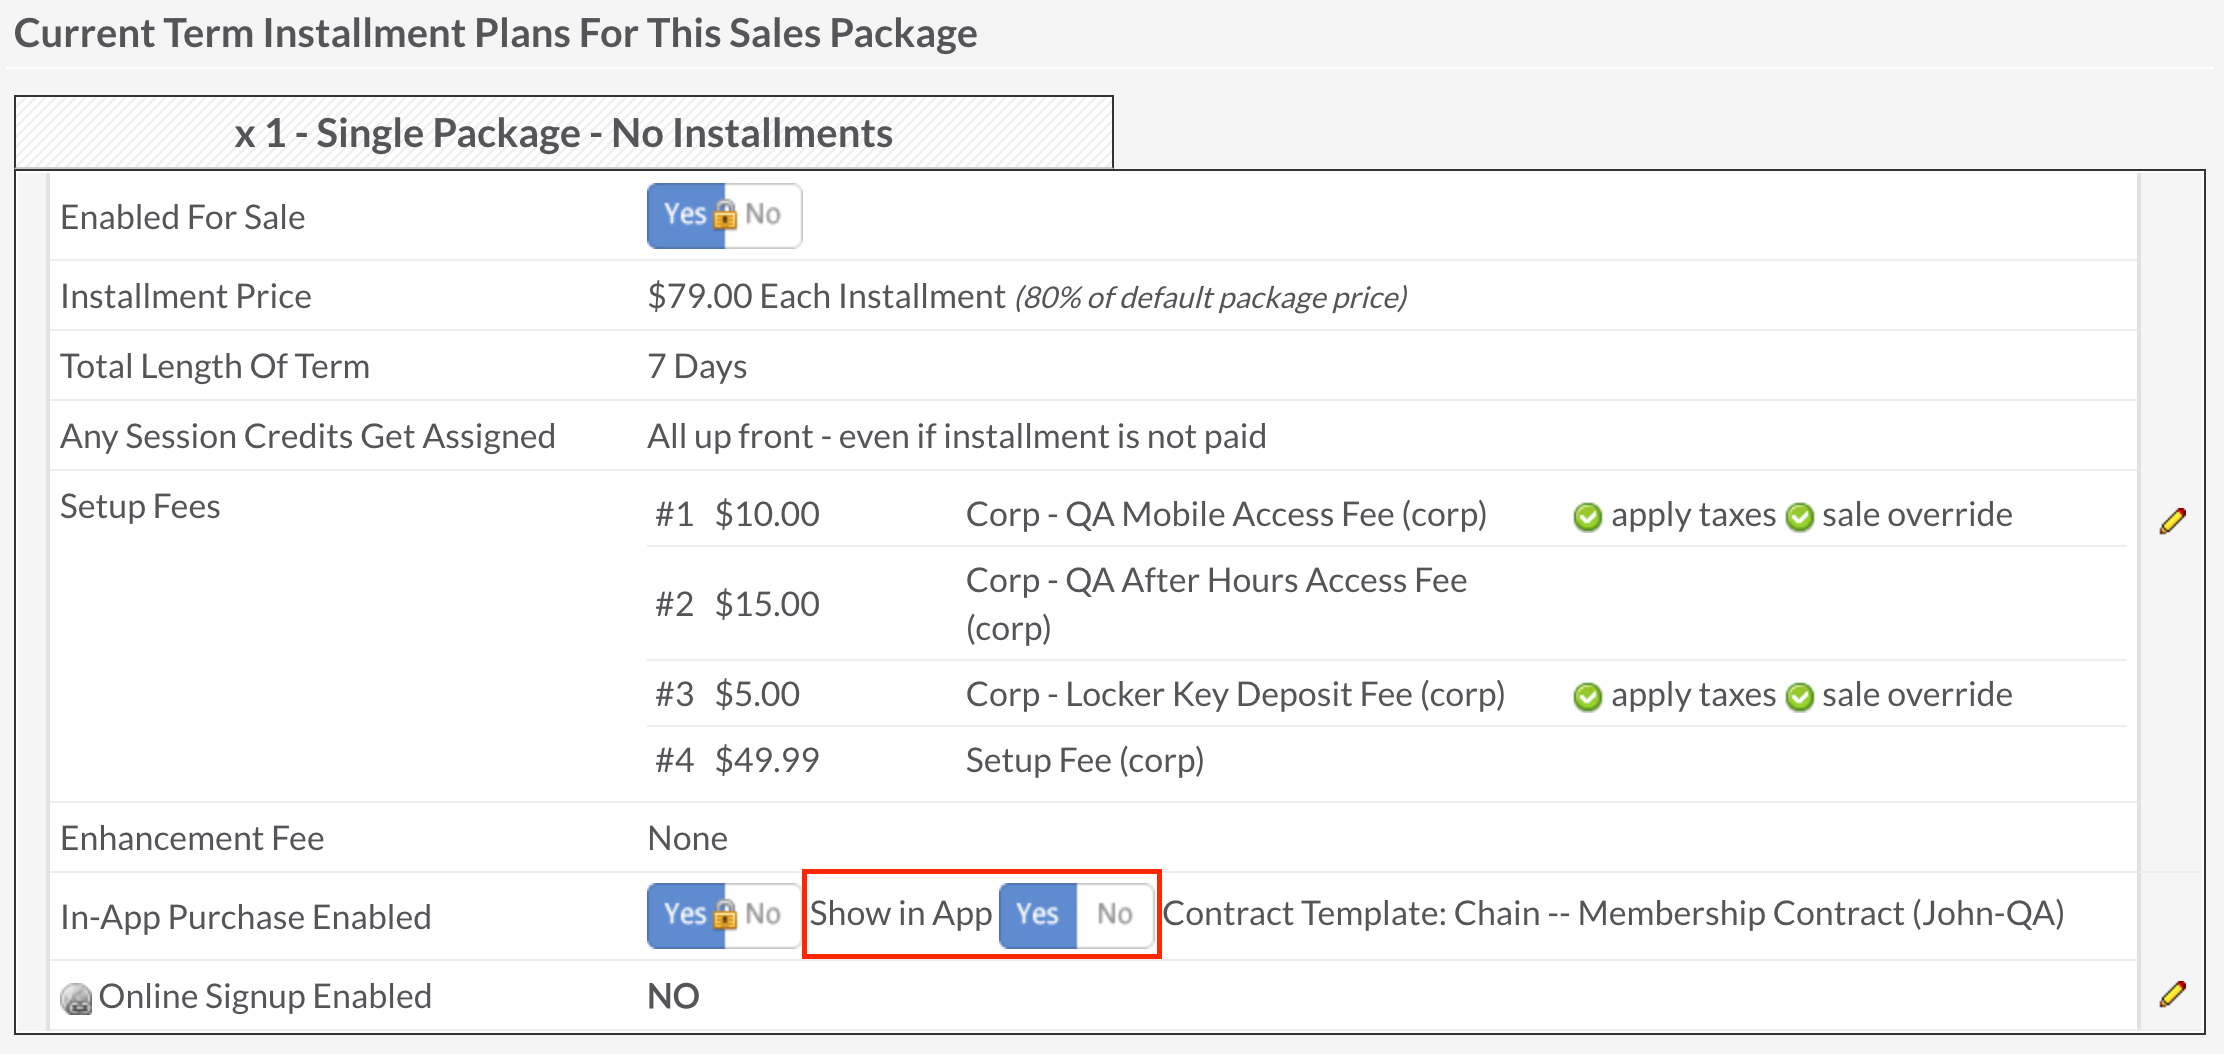
Task: Click green check for QA Mobile Access apply taxes
Action: point(1587,517)
